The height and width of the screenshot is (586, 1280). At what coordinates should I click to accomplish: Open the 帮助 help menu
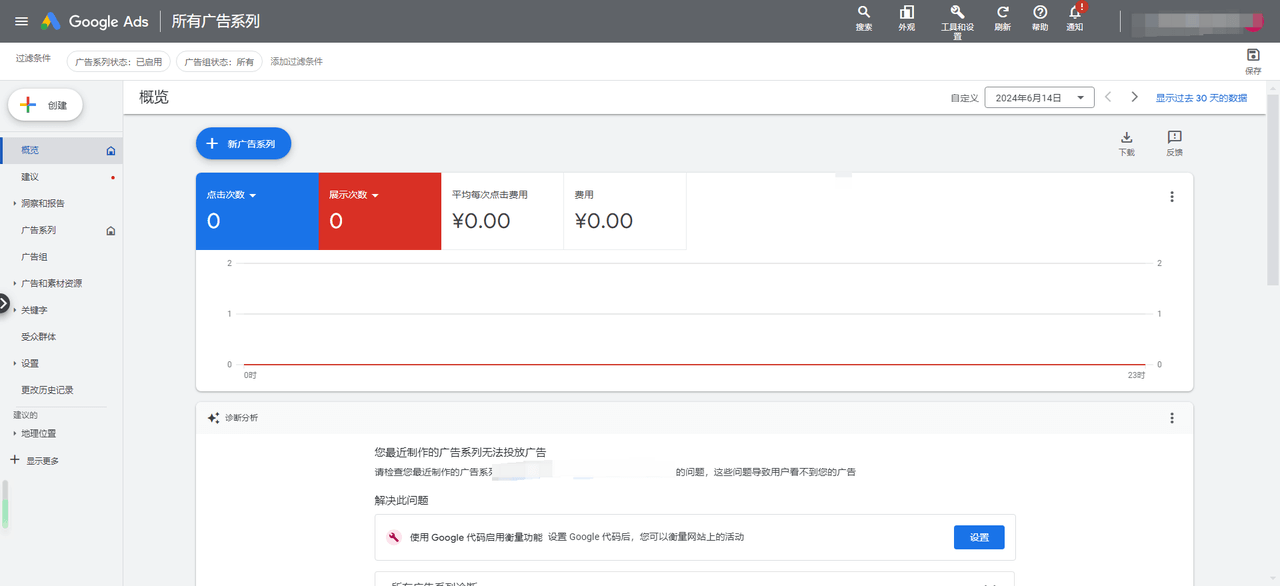pos(1040,18)
